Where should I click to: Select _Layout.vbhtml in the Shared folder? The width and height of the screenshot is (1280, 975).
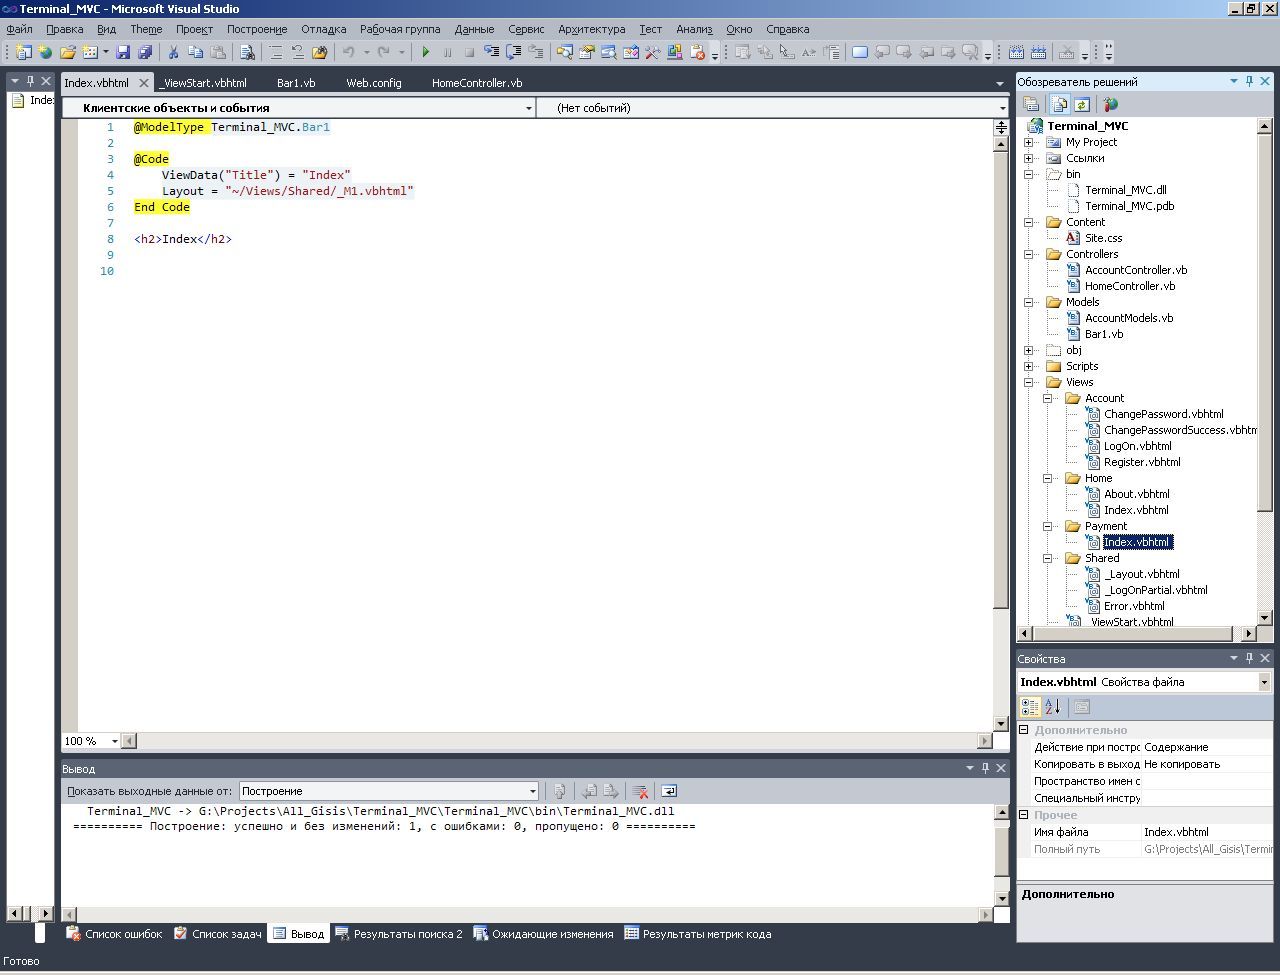pyautogui.click(x=1141, y=574)
